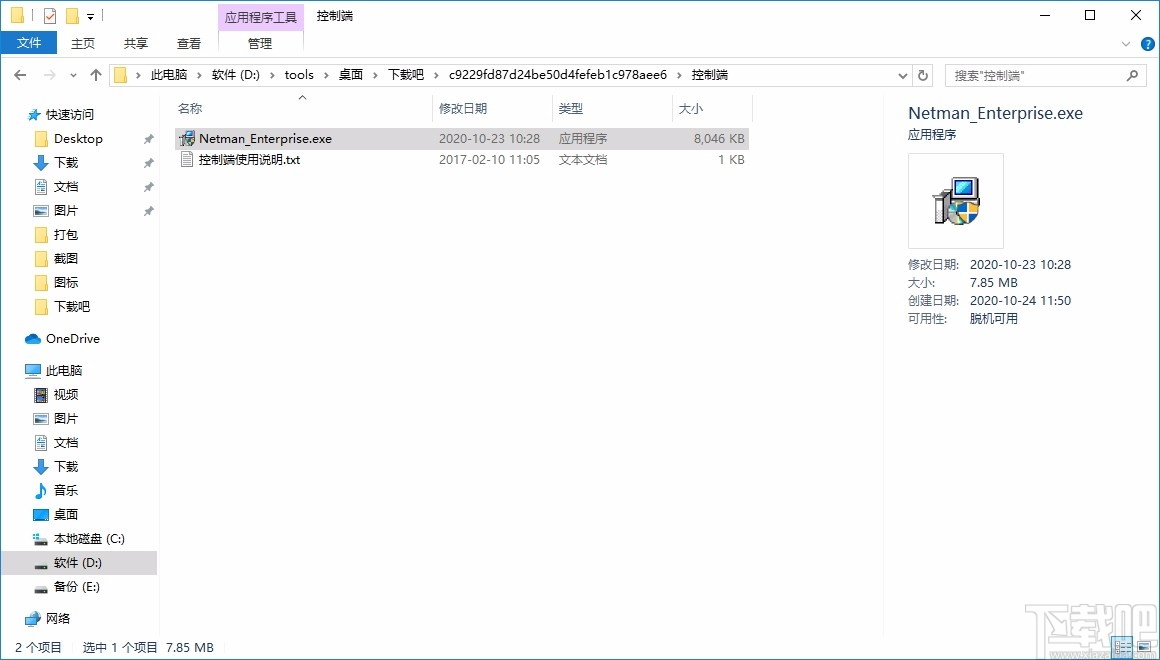Switch to the 查看 ribbon tab
The width and height of the screenshot is (1160, 660).
pyautogui.click(x=188, y=43)
